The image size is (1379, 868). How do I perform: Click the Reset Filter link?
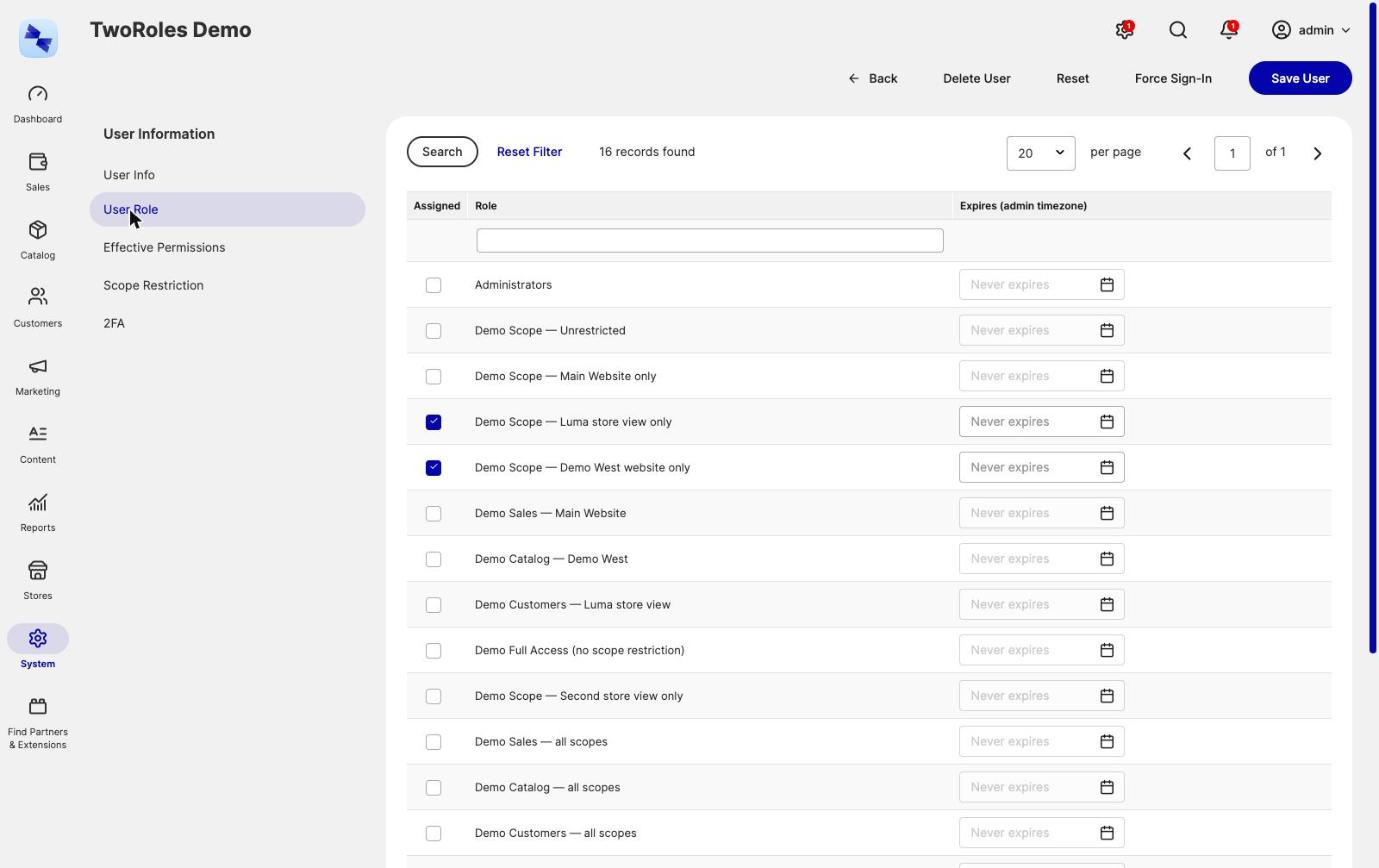(x=529, y=152)
